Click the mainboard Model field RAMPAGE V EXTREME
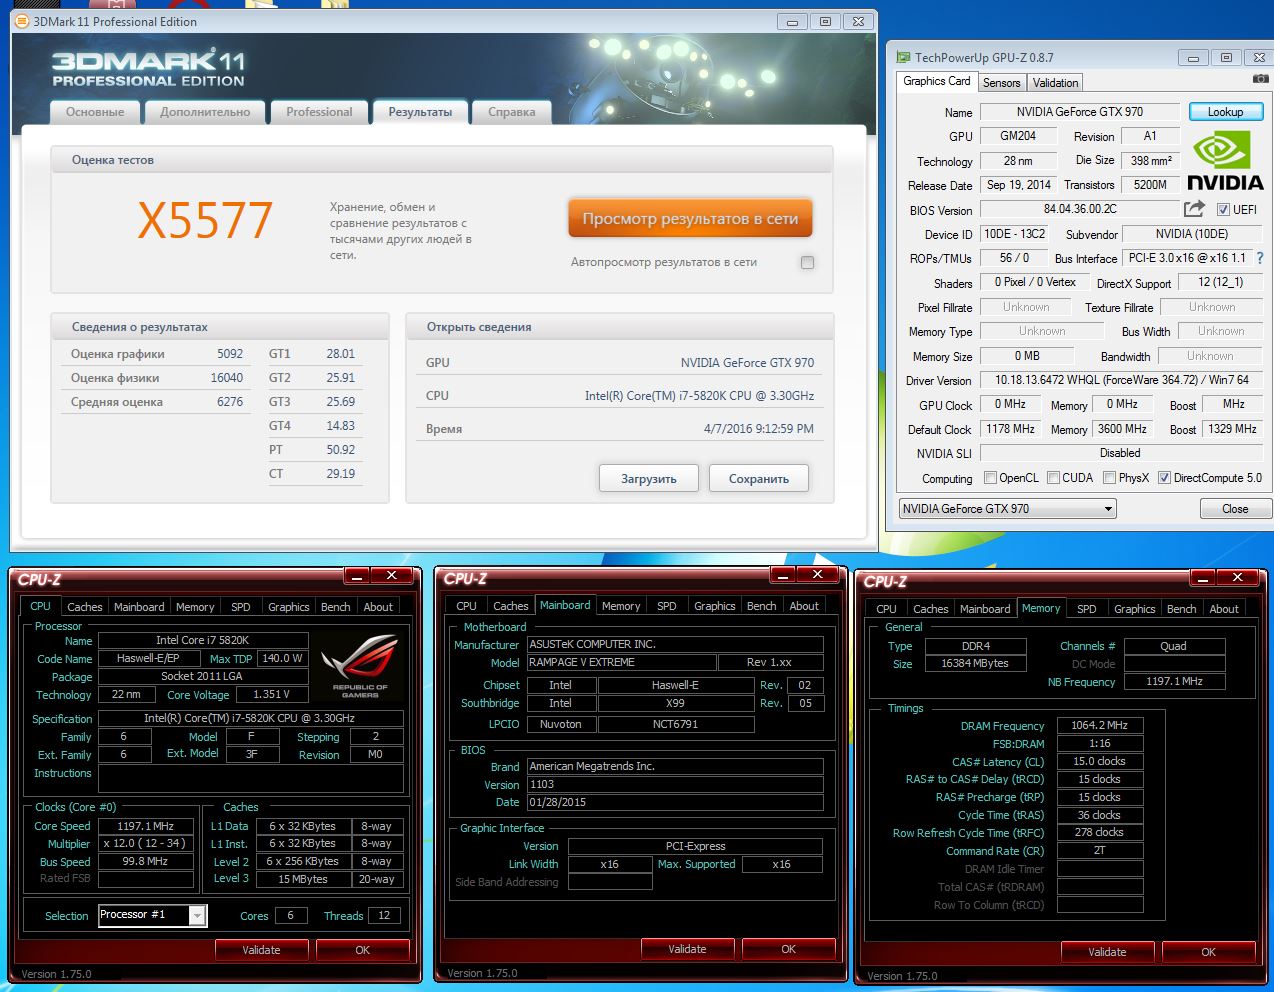 coord(622,662)
